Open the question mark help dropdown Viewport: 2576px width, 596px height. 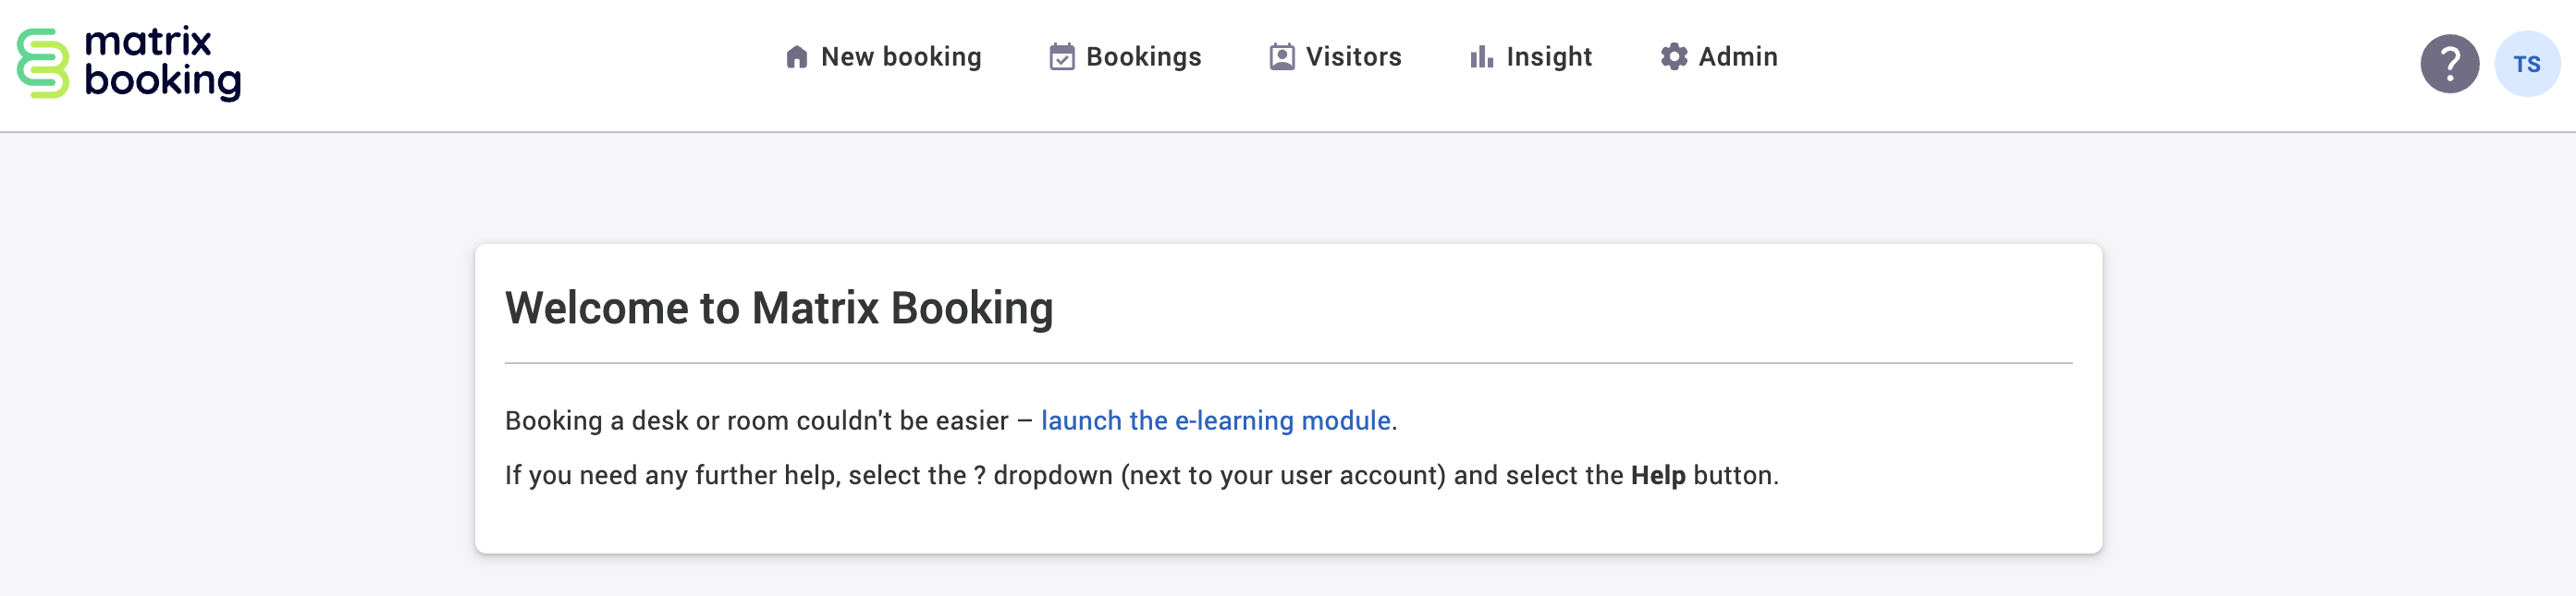click(2448, 64)
